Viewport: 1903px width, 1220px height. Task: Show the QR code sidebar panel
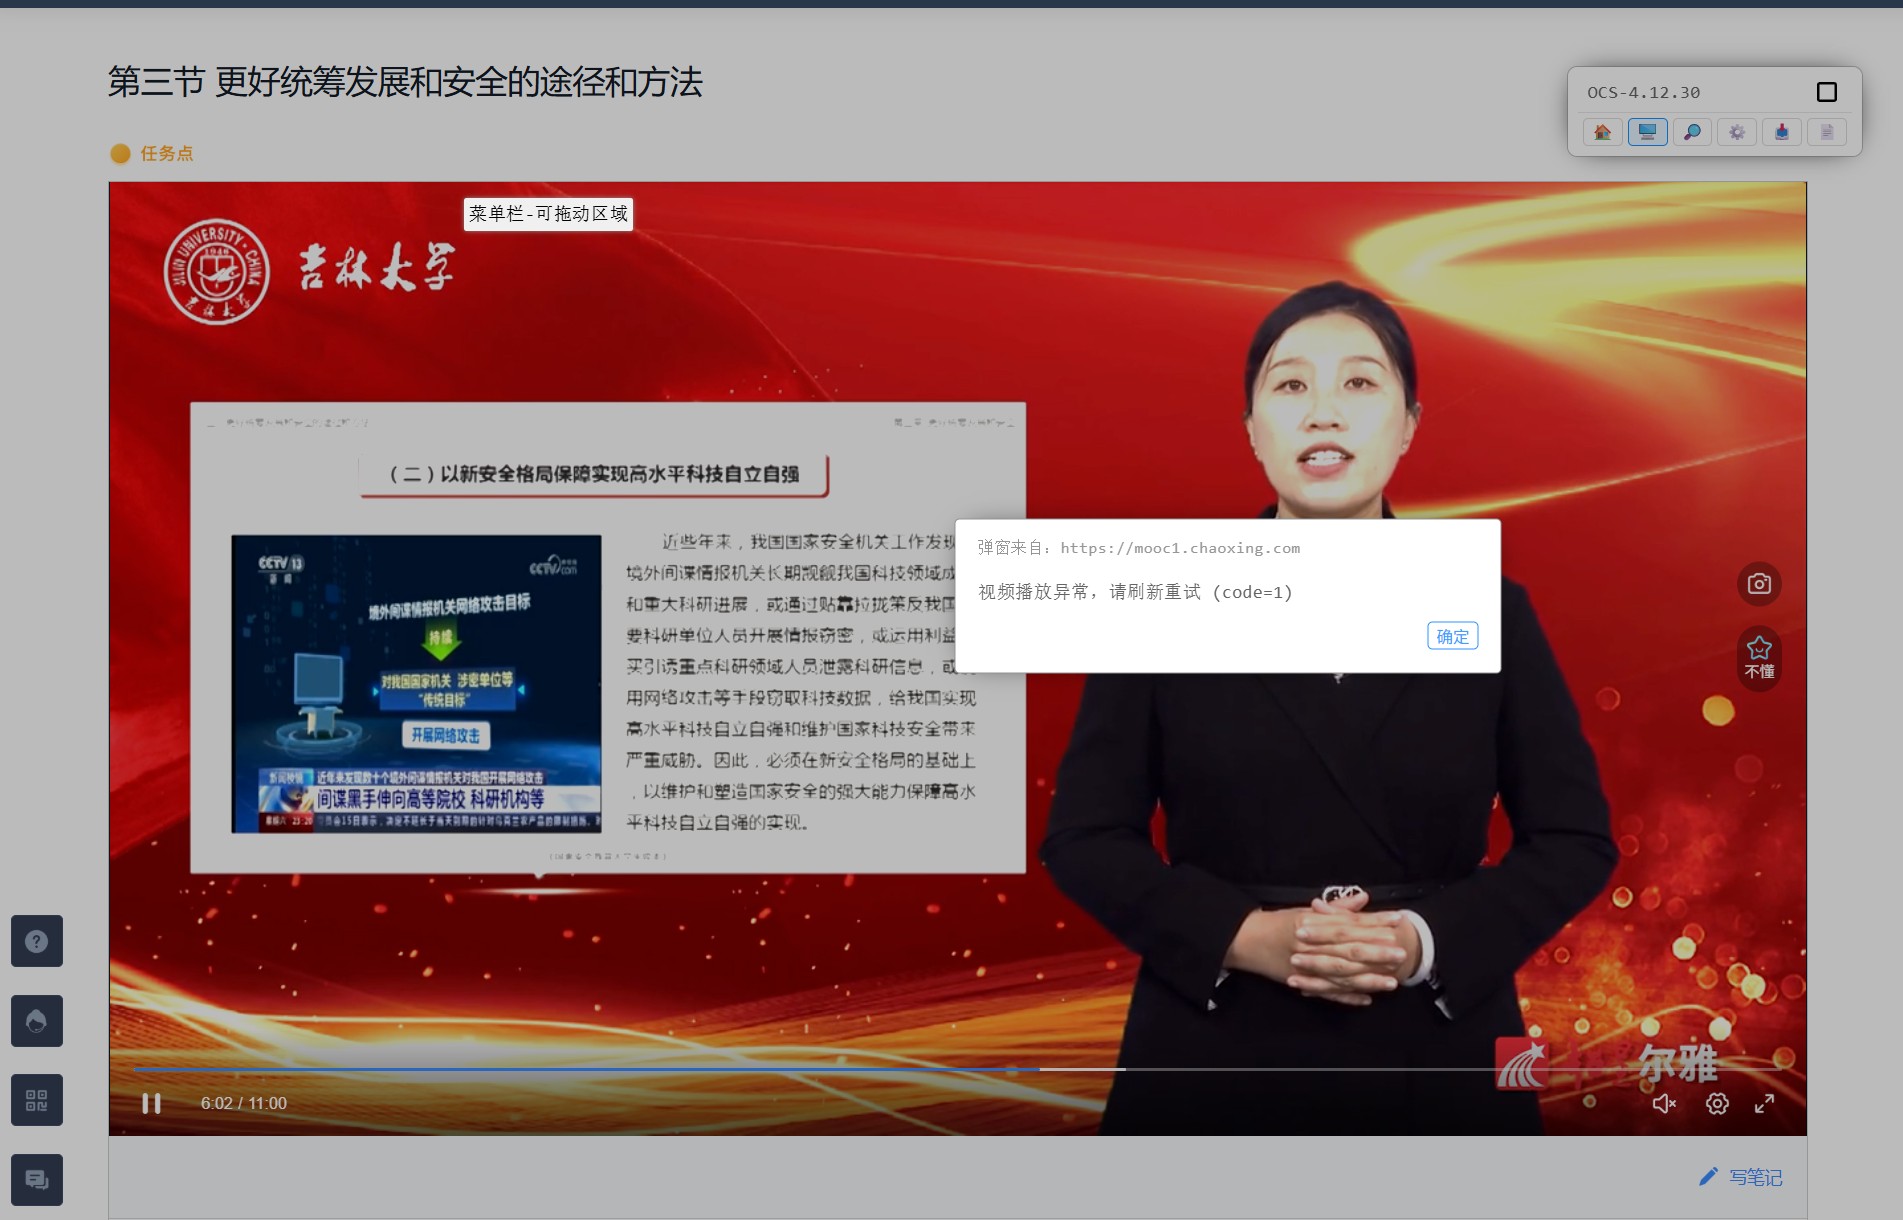36,1099
